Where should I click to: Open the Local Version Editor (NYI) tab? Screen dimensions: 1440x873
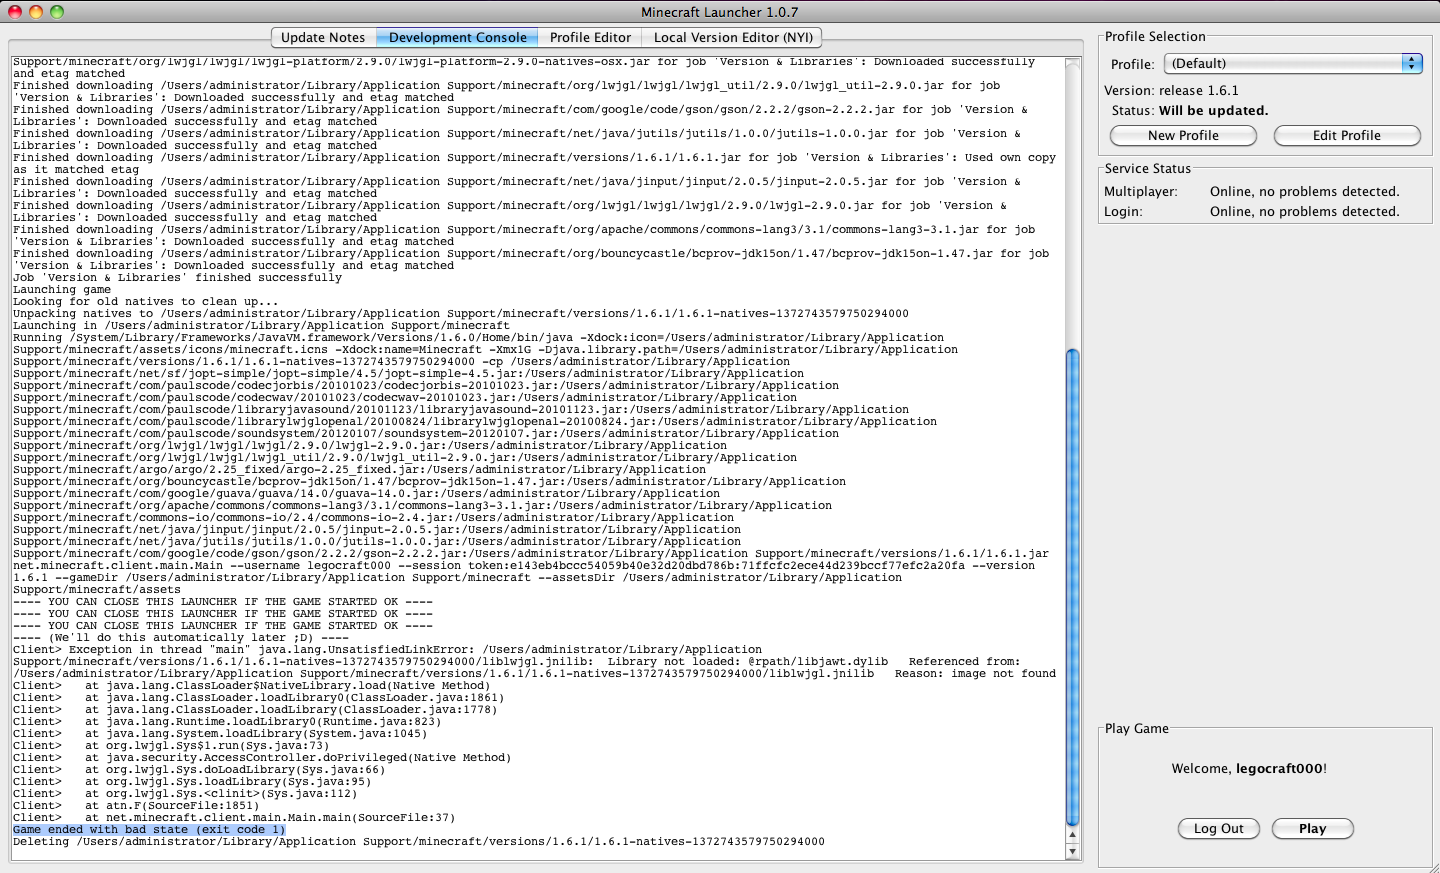point(733,38)
